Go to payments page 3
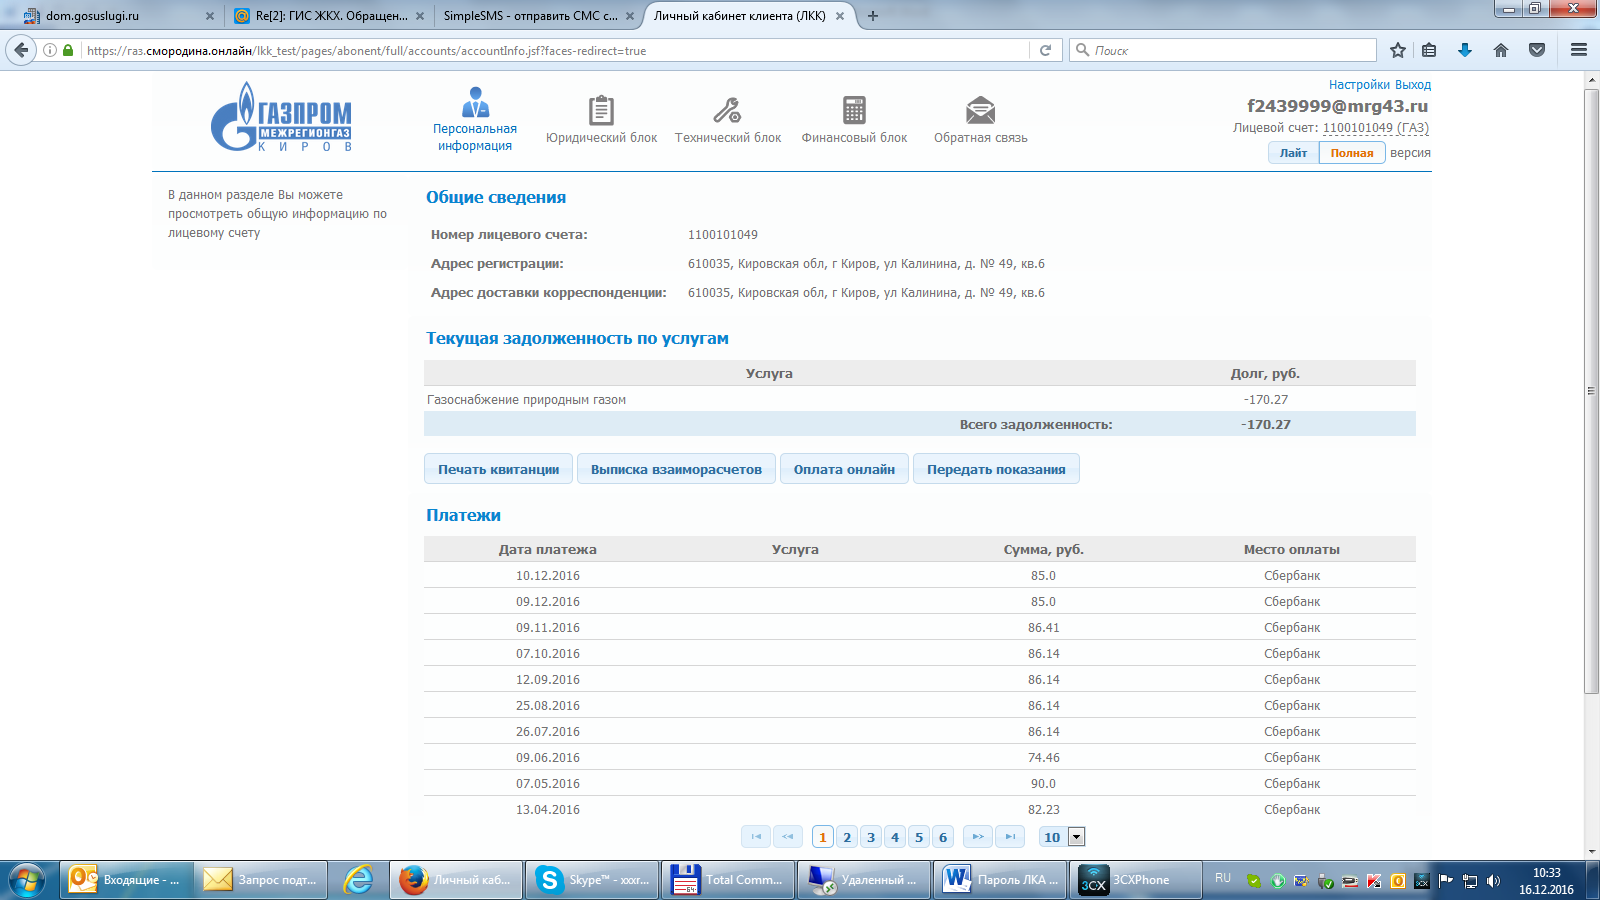Image resolution: width=1600 pixels, height=900 pixels. [x=871, y=837]
